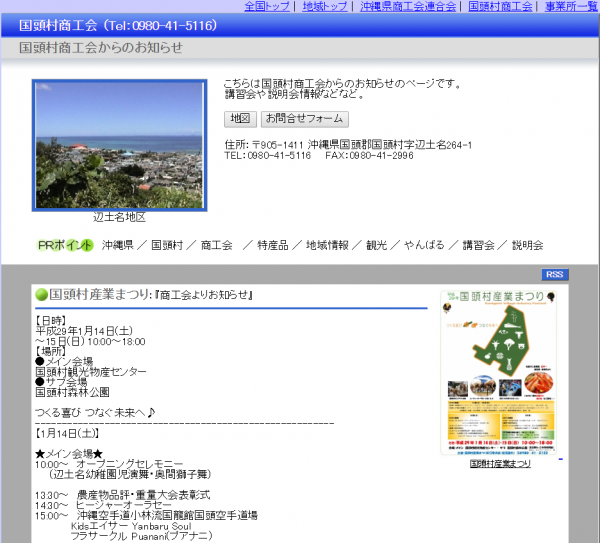Click the TEL:0980-41-5116 text
Image resolution: width=600 pixels, height=543 pixels.
[267, 155]
